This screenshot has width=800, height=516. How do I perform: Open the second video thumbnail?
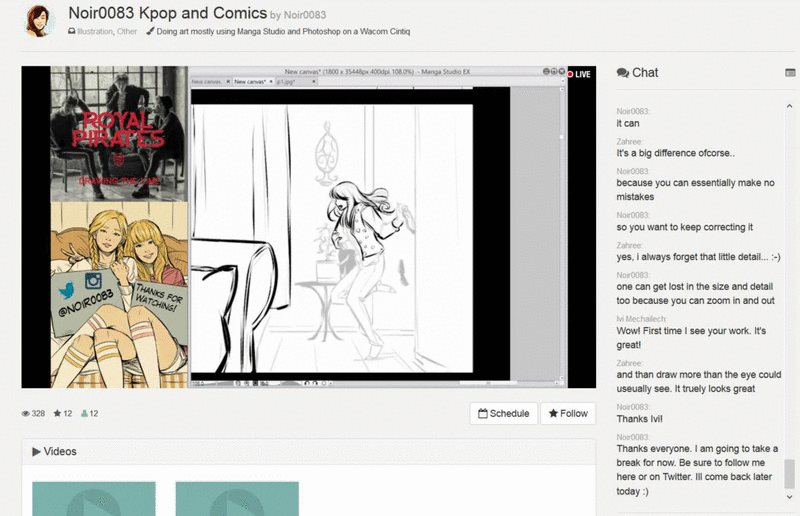click(x=237, y=499)
